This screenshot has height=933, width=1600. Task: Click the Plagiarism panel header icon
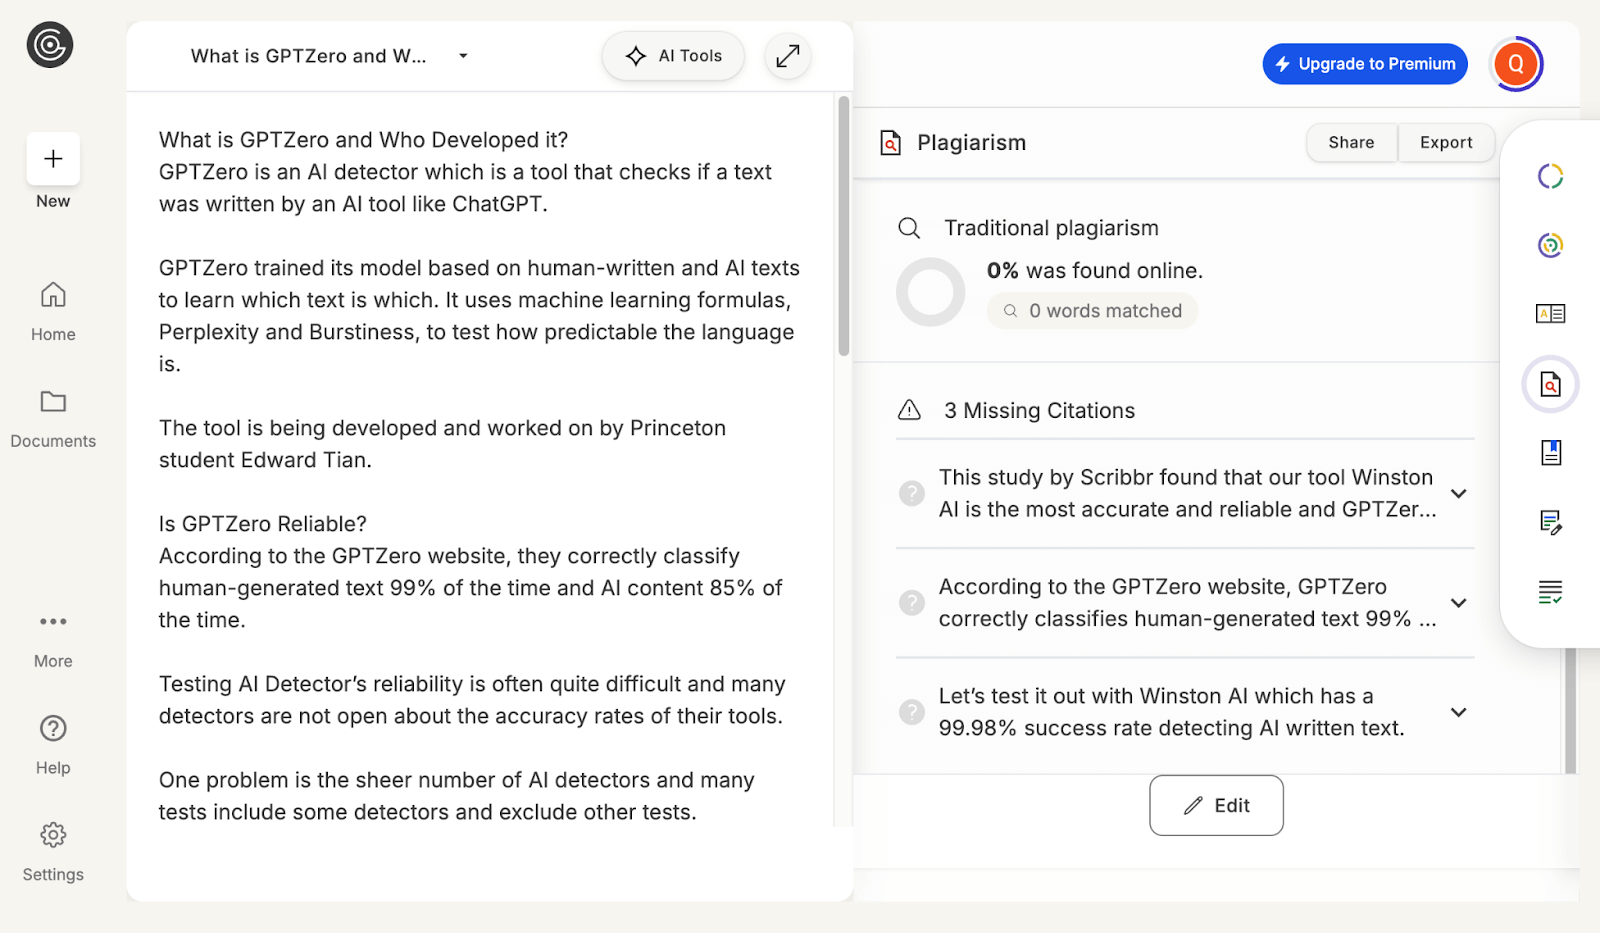pos(890,143)
